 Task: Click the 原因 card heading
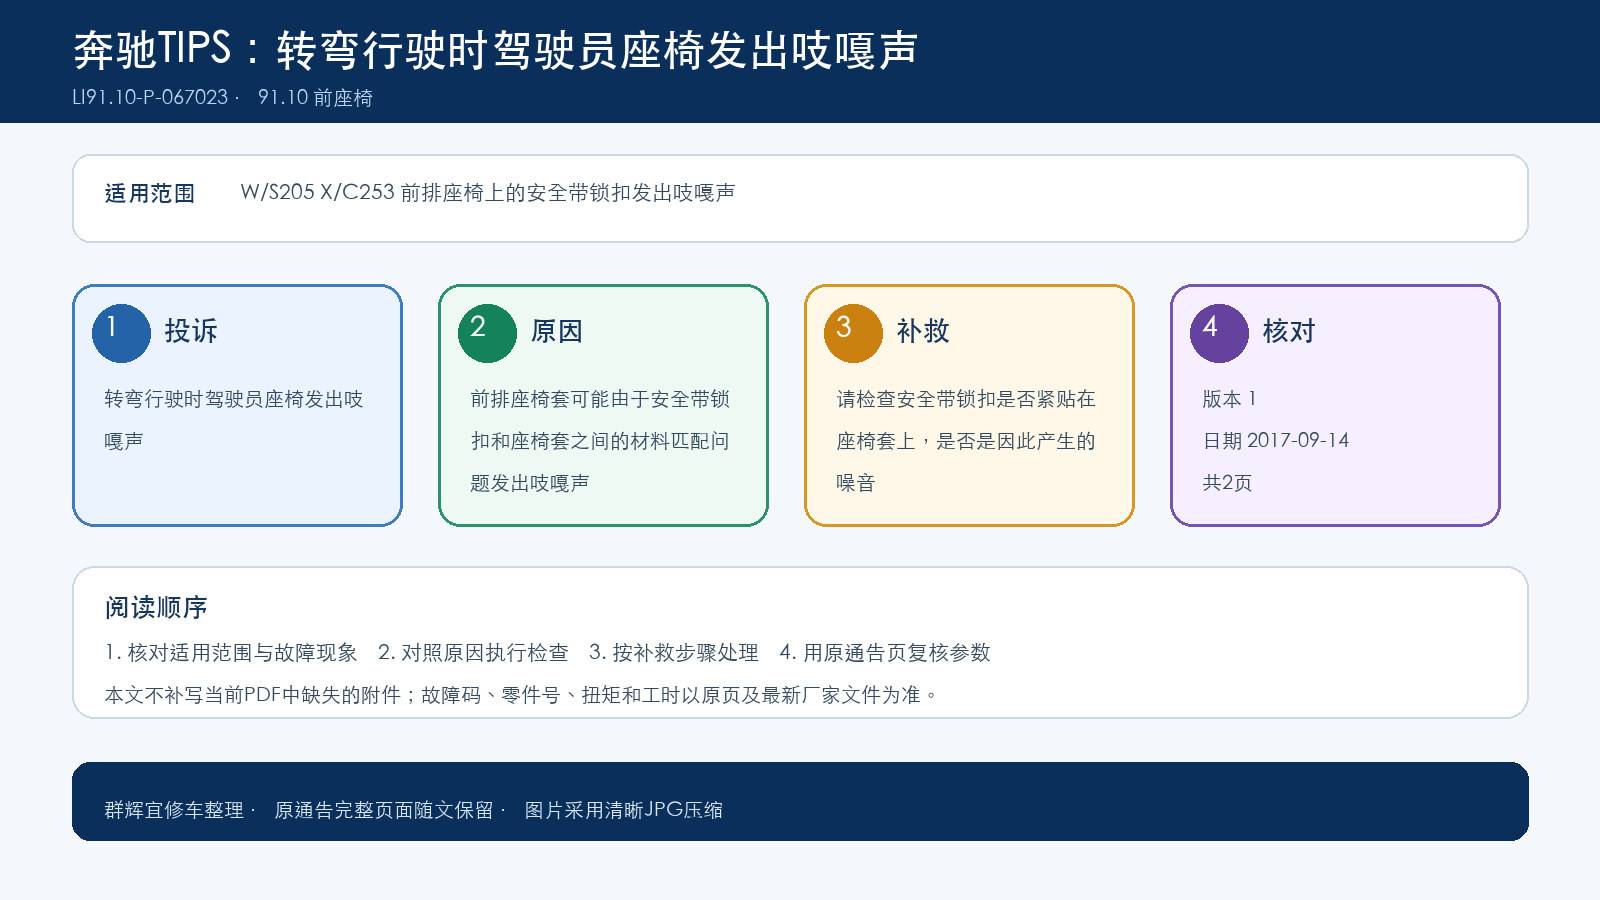[x=557, y=331]
